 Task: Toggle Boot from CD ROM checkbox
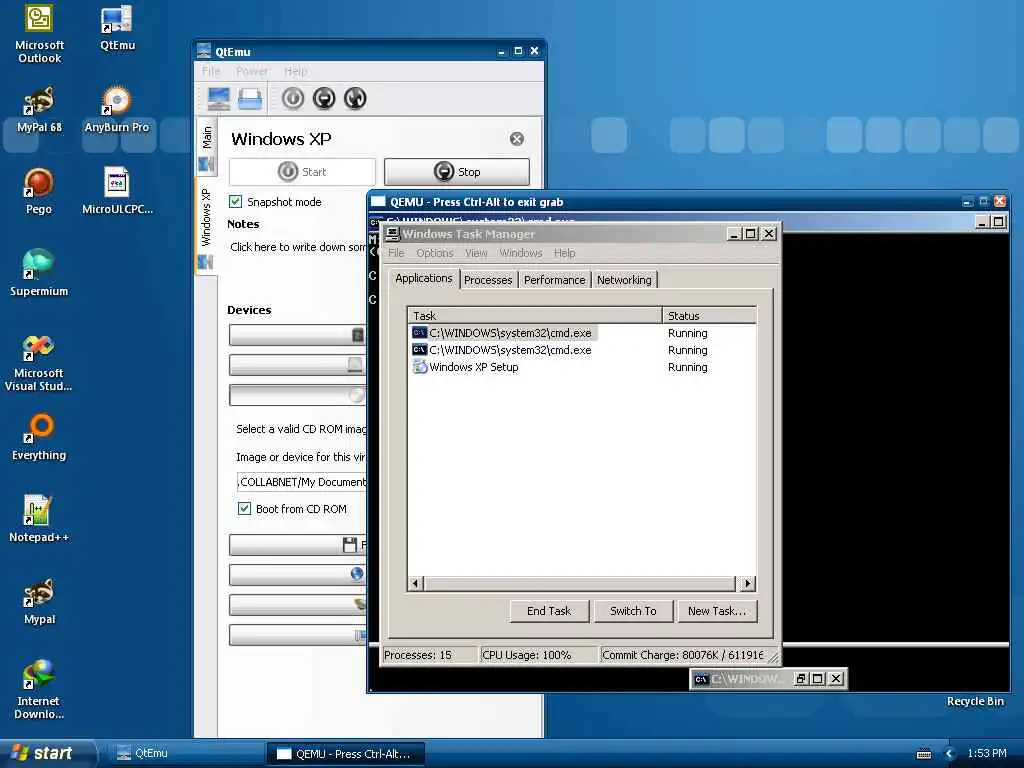tap(244, 509)
